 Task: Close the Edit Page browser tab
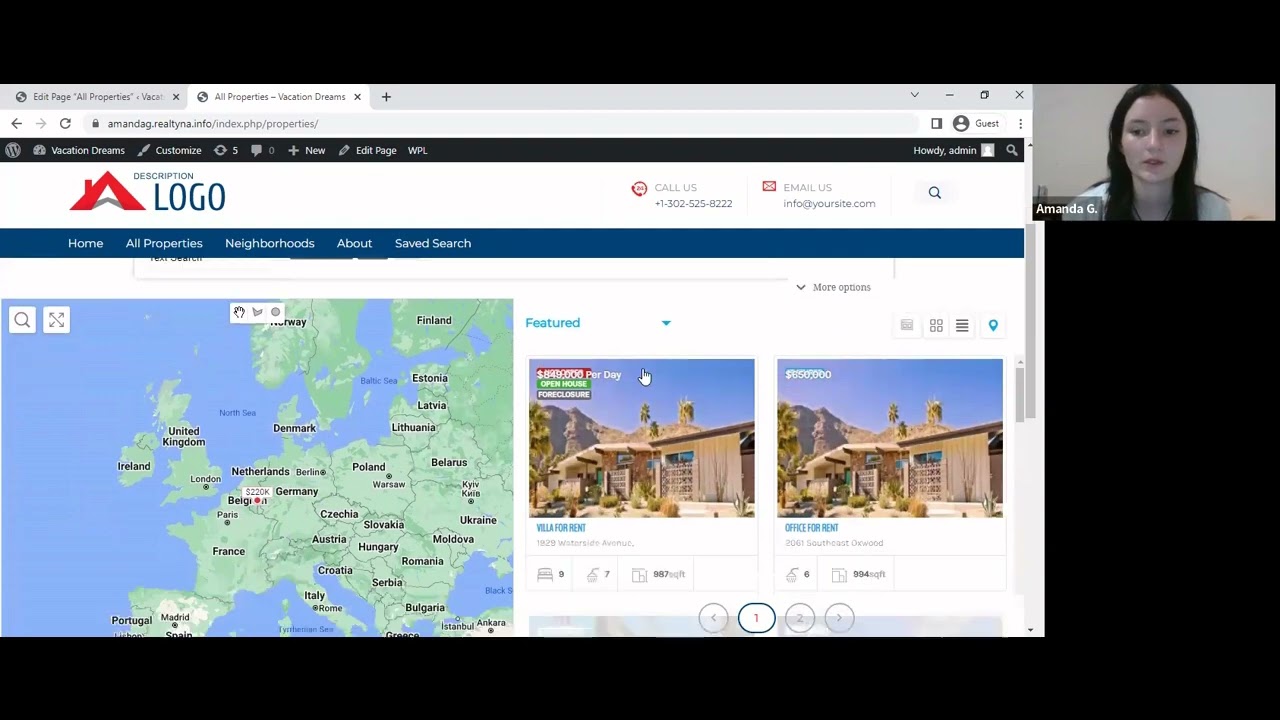176,97
